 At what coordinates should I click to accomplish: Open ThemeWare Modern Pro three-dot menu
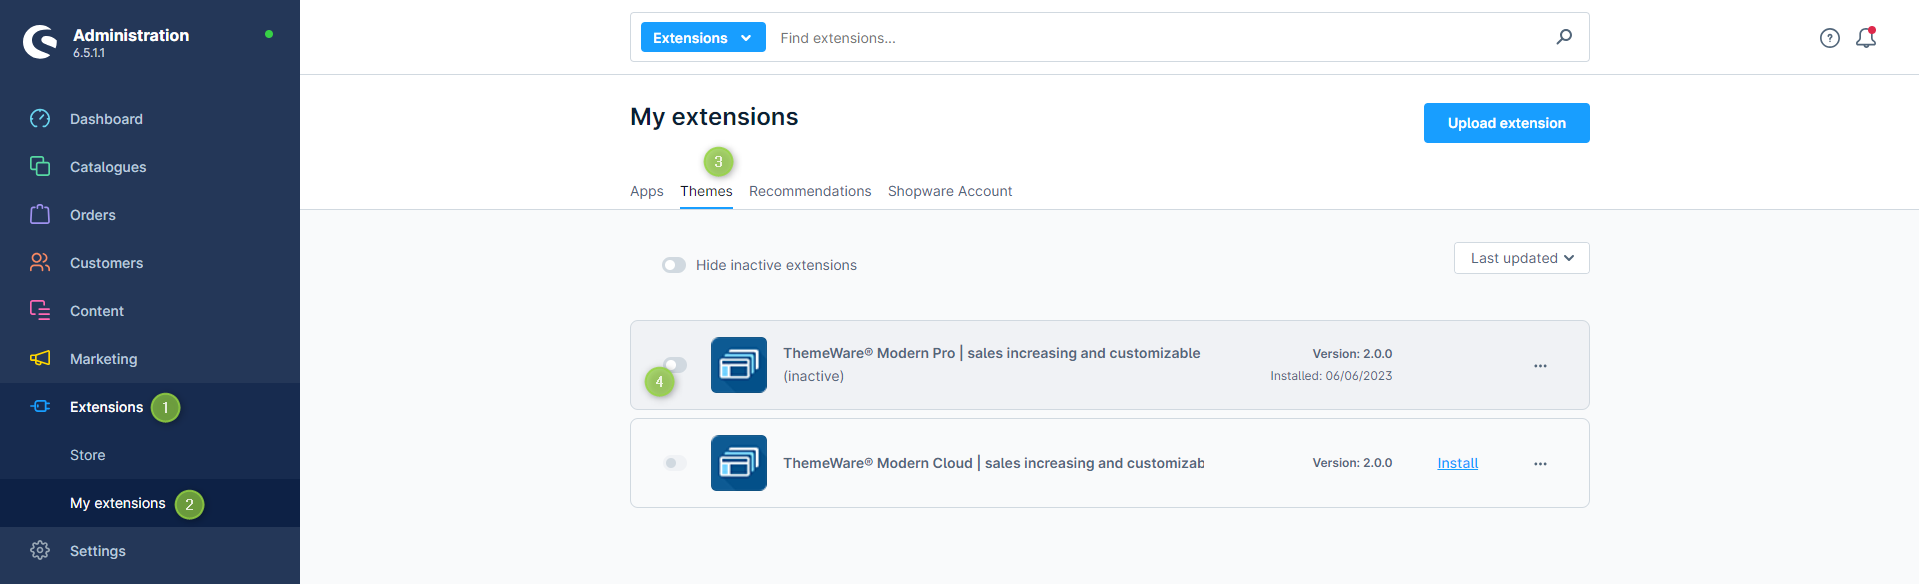tap(1540, 366)
